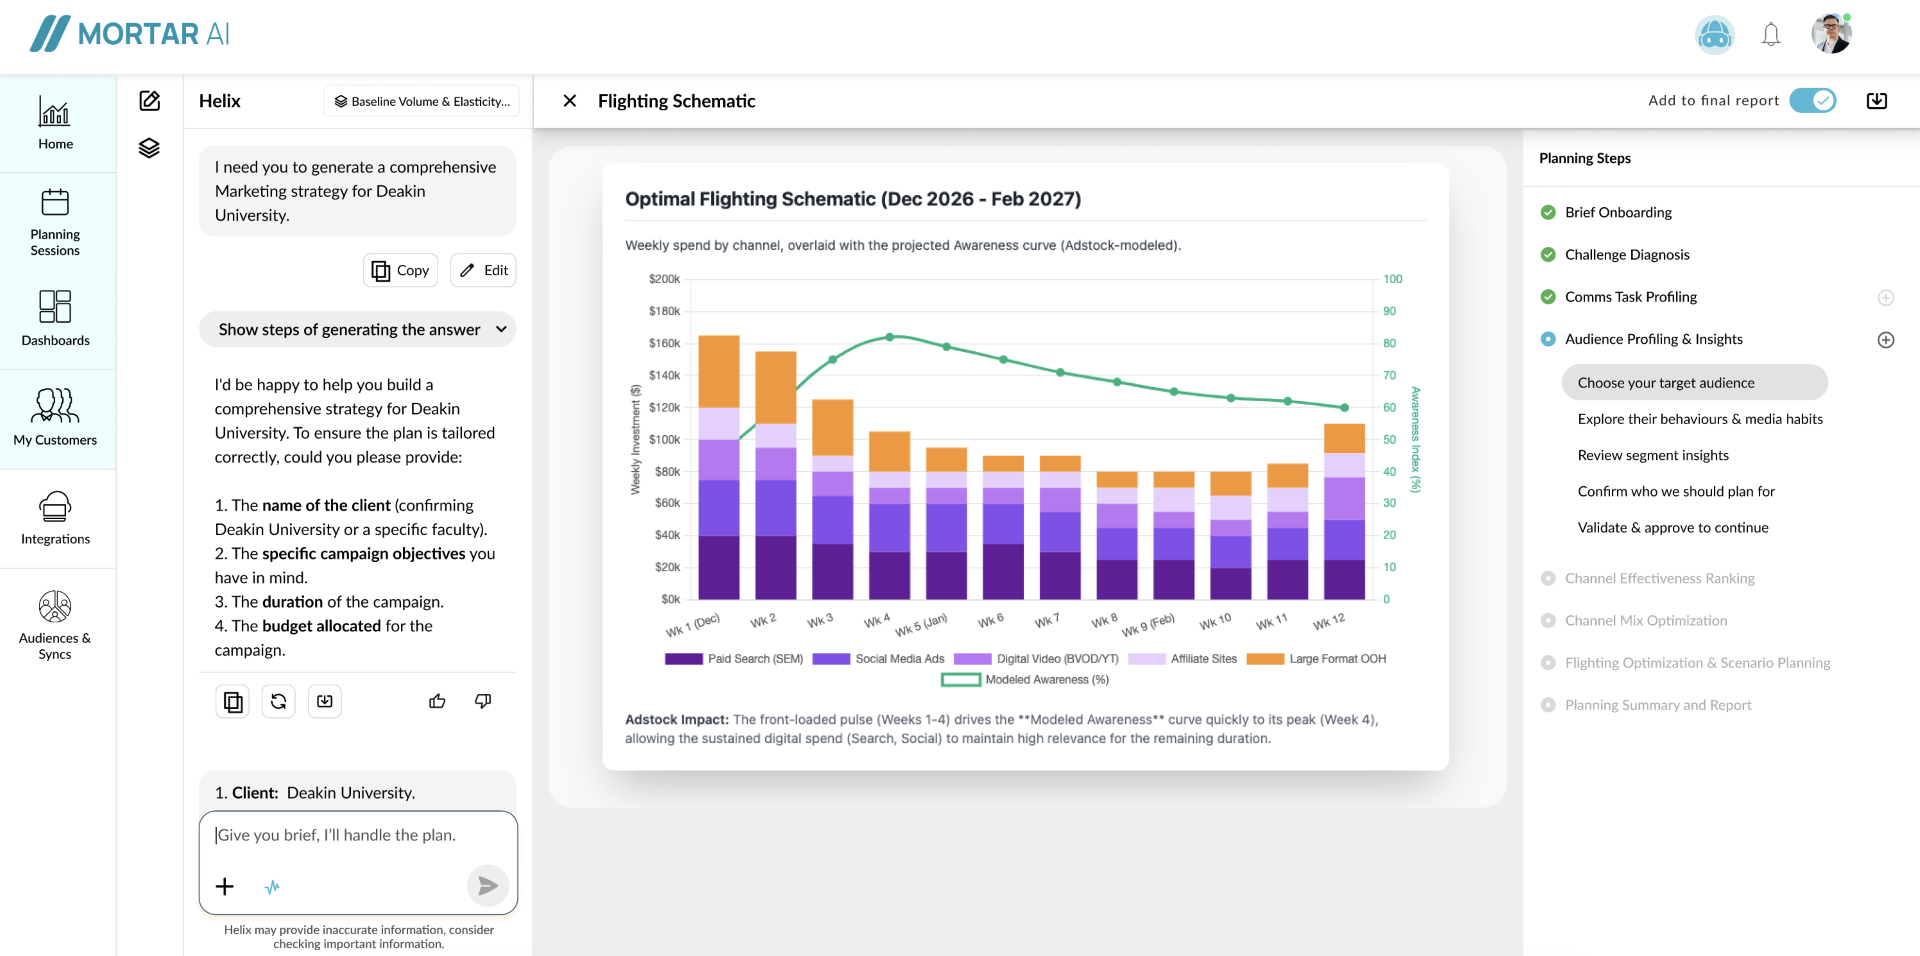
Task: Go to Dashboards in sidebar
Action: tap(55, 318)
